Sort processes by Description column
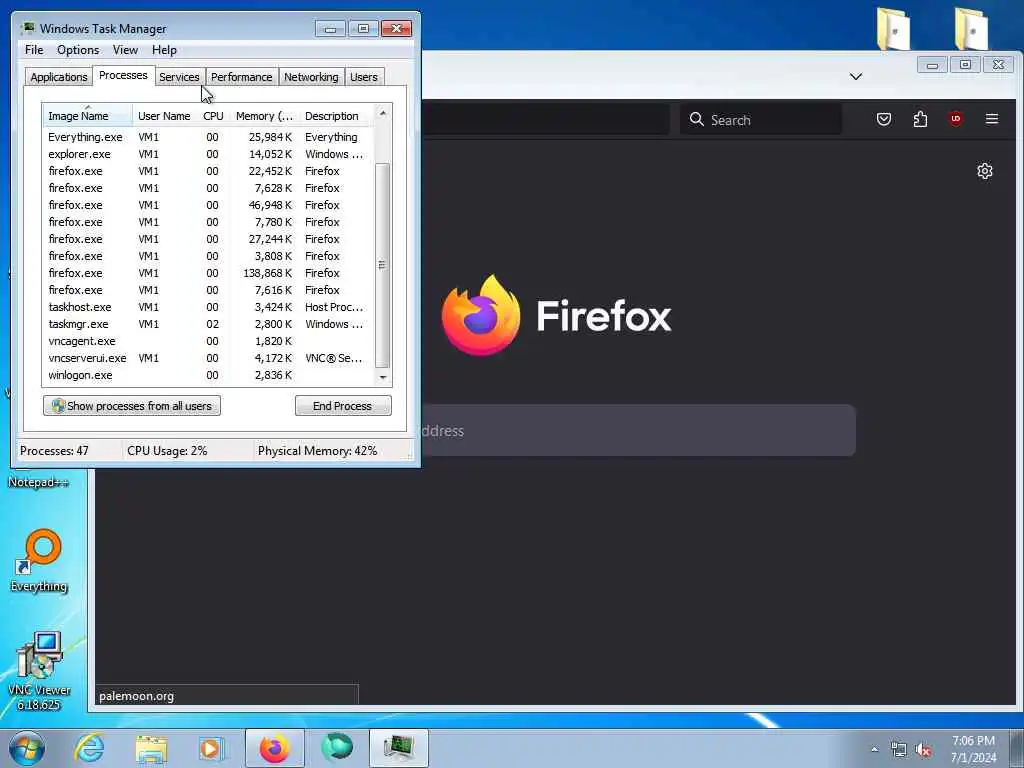Image resolution: width=1024 pixels, height=768 pixels. [337, 116]
